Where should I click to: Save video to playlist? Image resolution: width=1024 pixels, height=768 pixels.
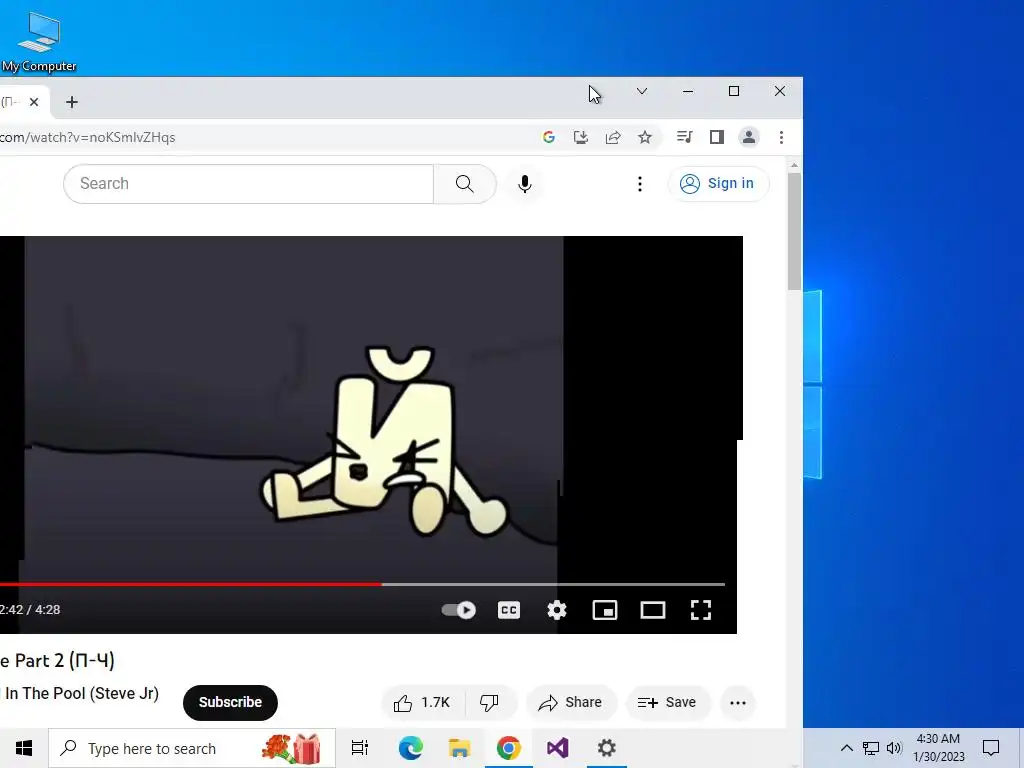(x=667, y=703)
